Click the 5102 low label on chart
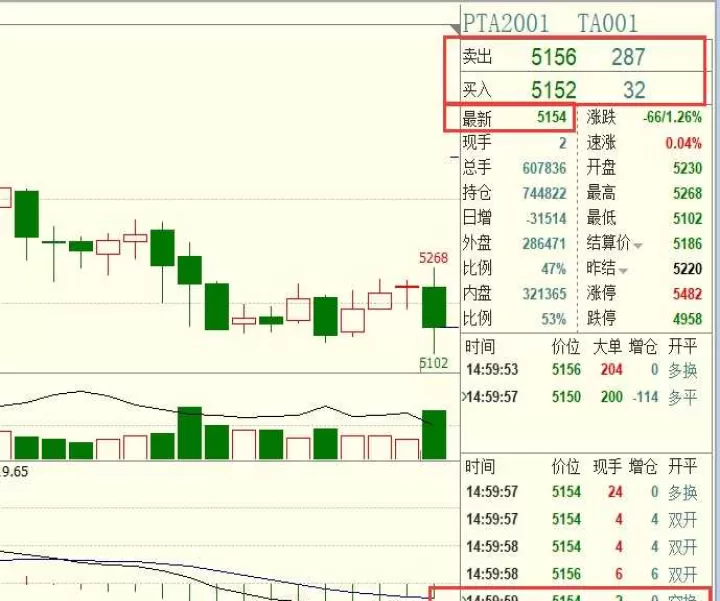 click(x=433, y=363)
